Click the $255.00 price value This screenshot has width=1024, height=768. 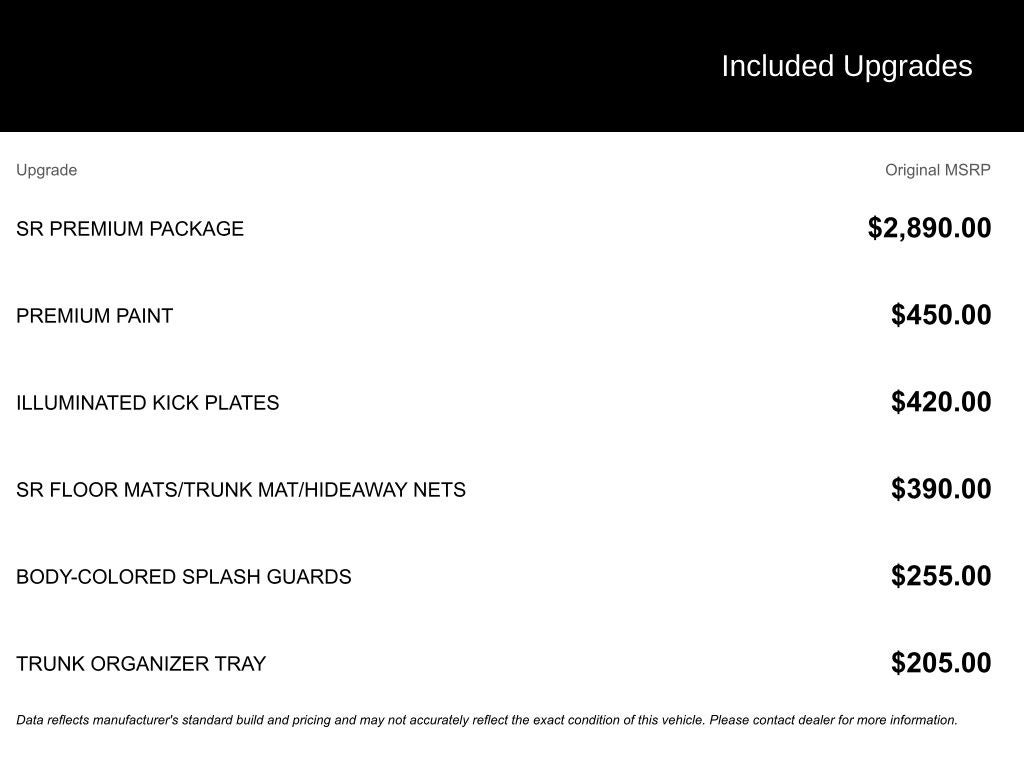[941, 575]
